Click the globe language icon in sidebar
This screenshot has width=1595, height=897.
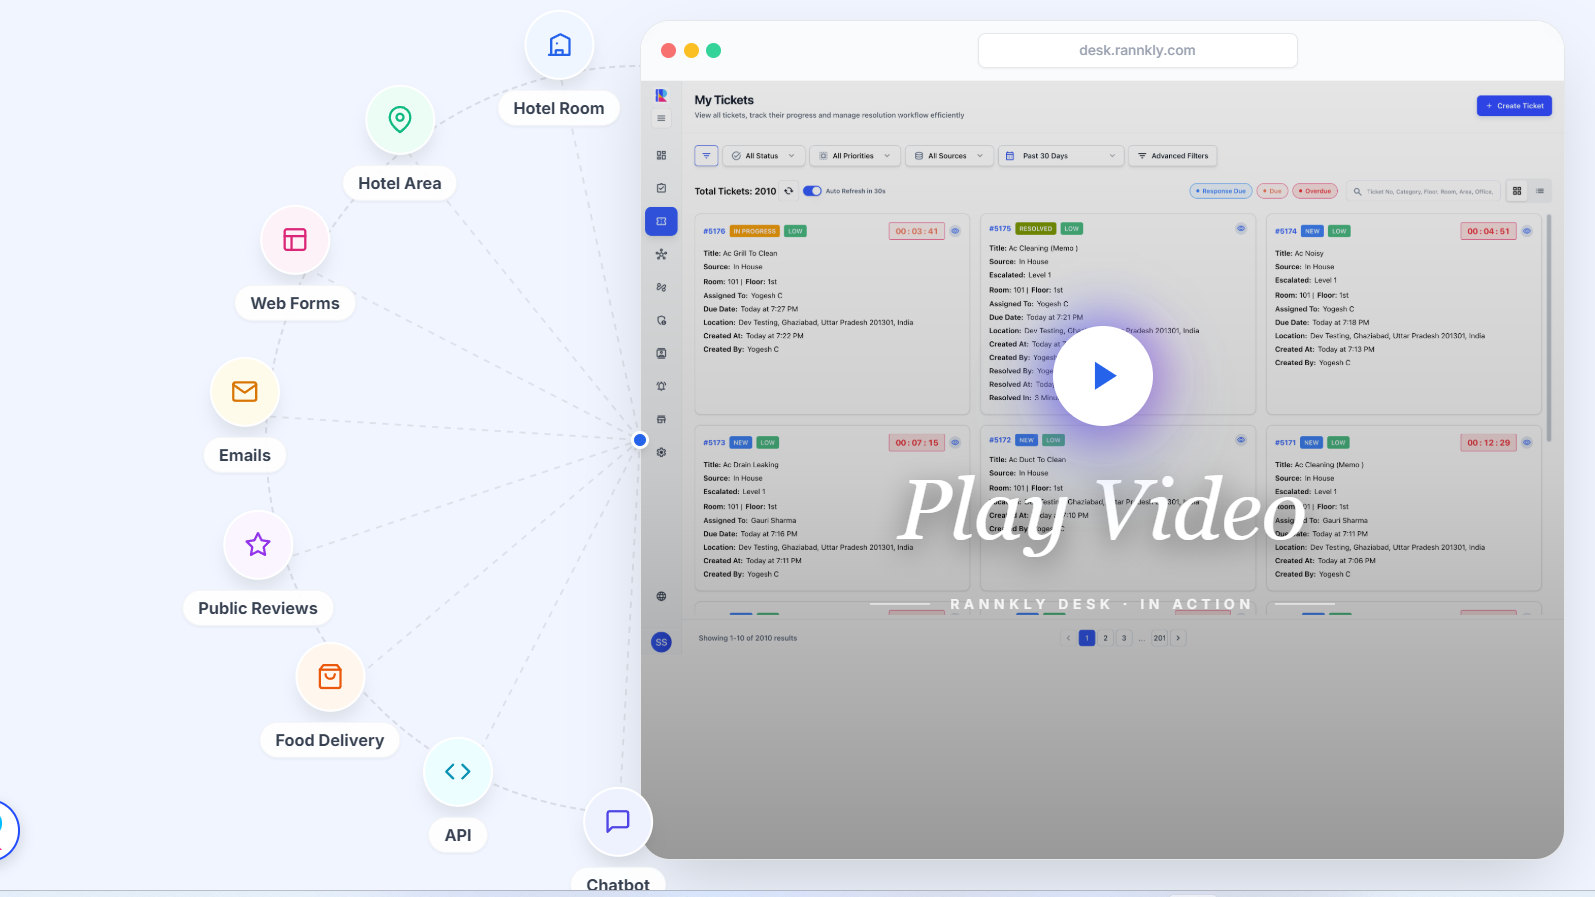[x=661, y=596]
